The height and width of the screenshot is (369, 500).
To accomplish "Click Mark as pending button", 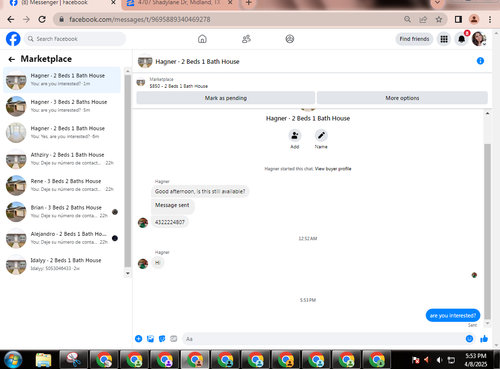I will click(226, 98).
